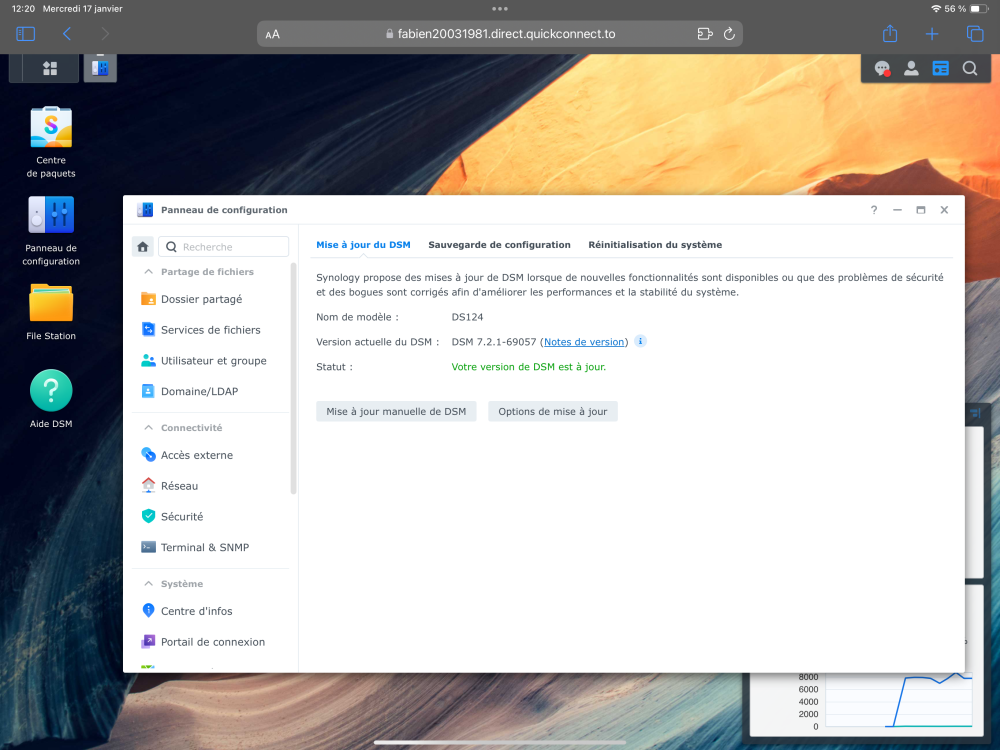Click the DSM main menu grid icon
Screen dimensions: 1000x750
tap(49, 68)
